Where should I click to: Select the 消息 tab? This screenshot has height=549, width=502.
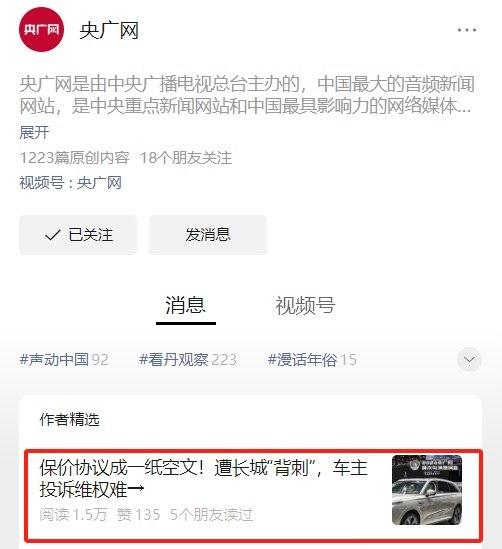(186, 305)
